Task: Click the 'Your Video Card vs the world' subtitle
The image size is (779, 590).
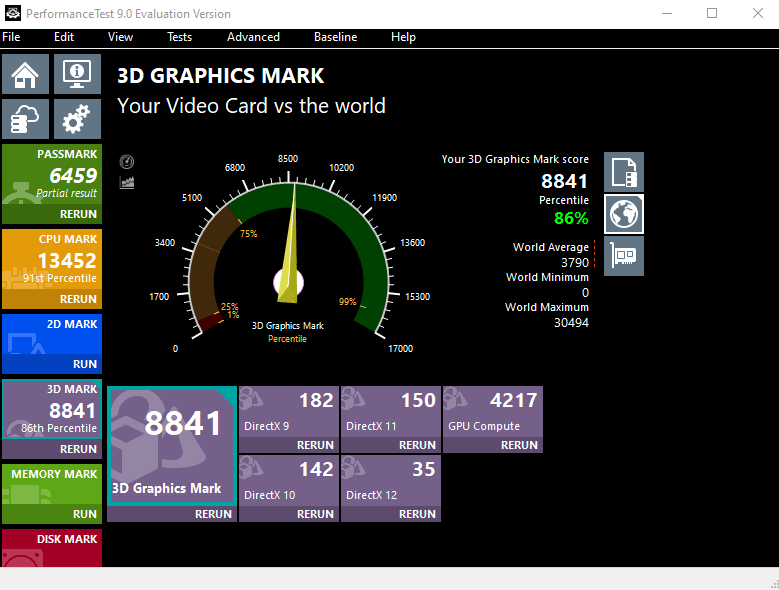Action: click(251, 106)
